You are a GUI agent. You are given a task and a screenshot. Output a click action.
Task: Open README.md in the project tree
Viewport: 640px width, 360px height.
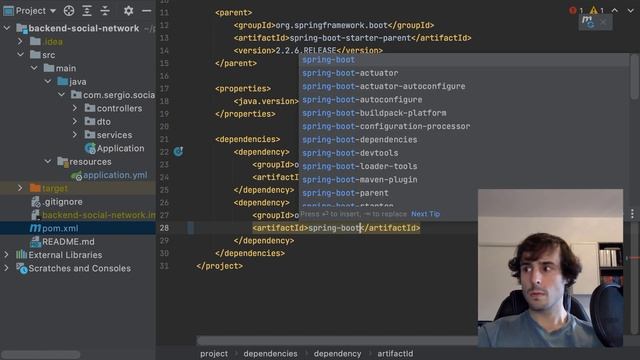click(68, 242)
